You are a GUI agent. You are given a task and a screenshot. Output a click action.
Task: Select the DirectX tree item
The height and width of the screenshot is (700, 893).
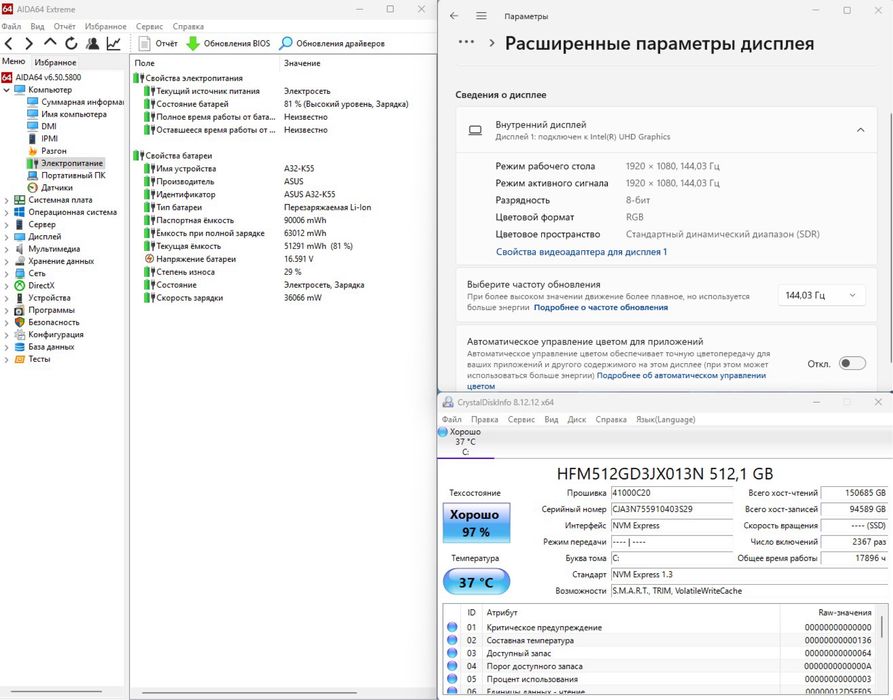[x=34, y=285]
